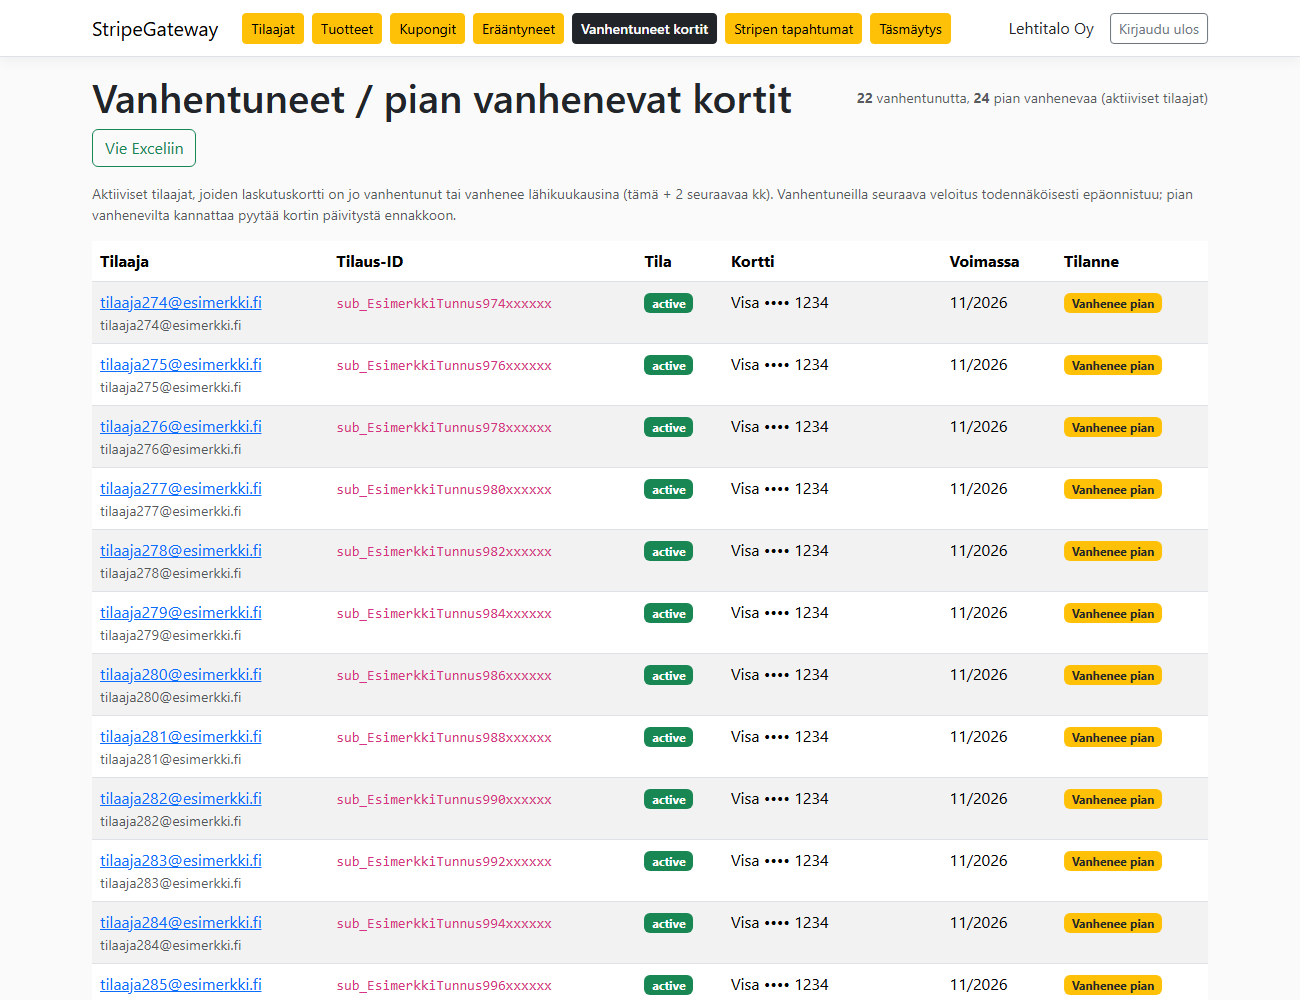Go to the Täsmäytys tab
The height and width of the screenshot is (1000, 1300).
coord(911,29)
